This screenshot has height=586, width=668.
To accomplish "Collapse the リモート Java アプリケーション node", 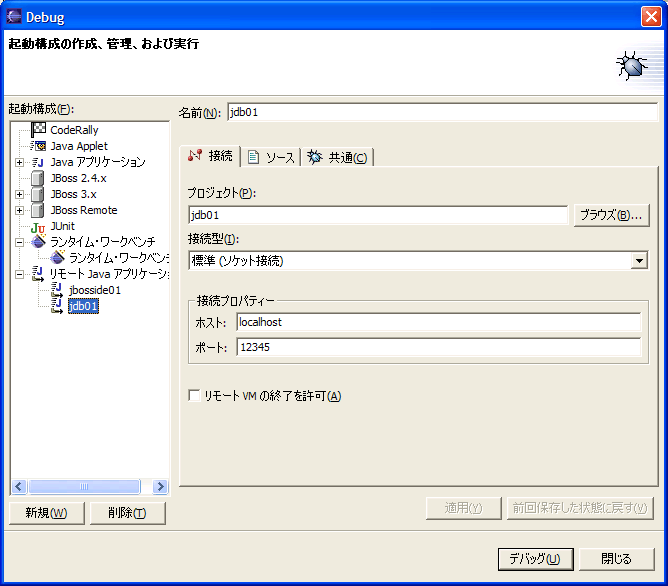I will pyautogui.click(x=19, y=275).
